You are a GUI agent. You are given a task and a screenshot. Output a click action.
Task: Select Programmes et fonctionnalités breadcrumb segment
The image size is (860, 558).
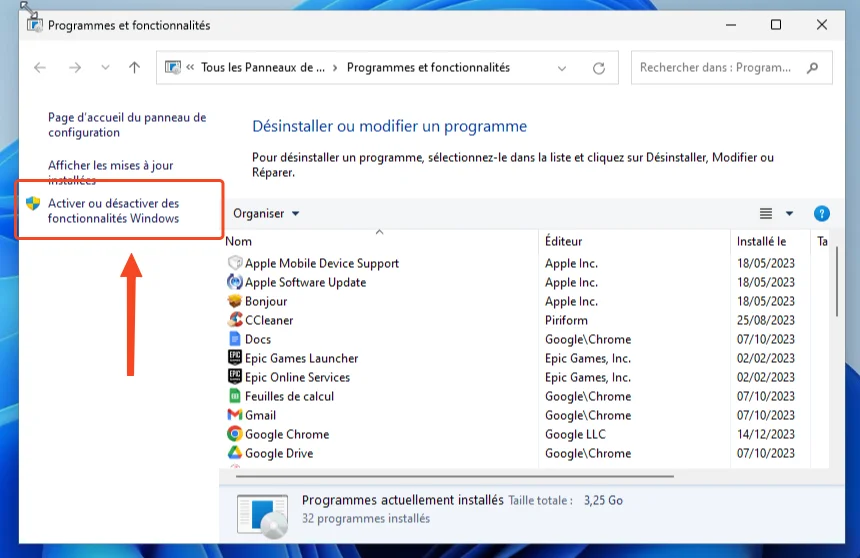[428, 67]
